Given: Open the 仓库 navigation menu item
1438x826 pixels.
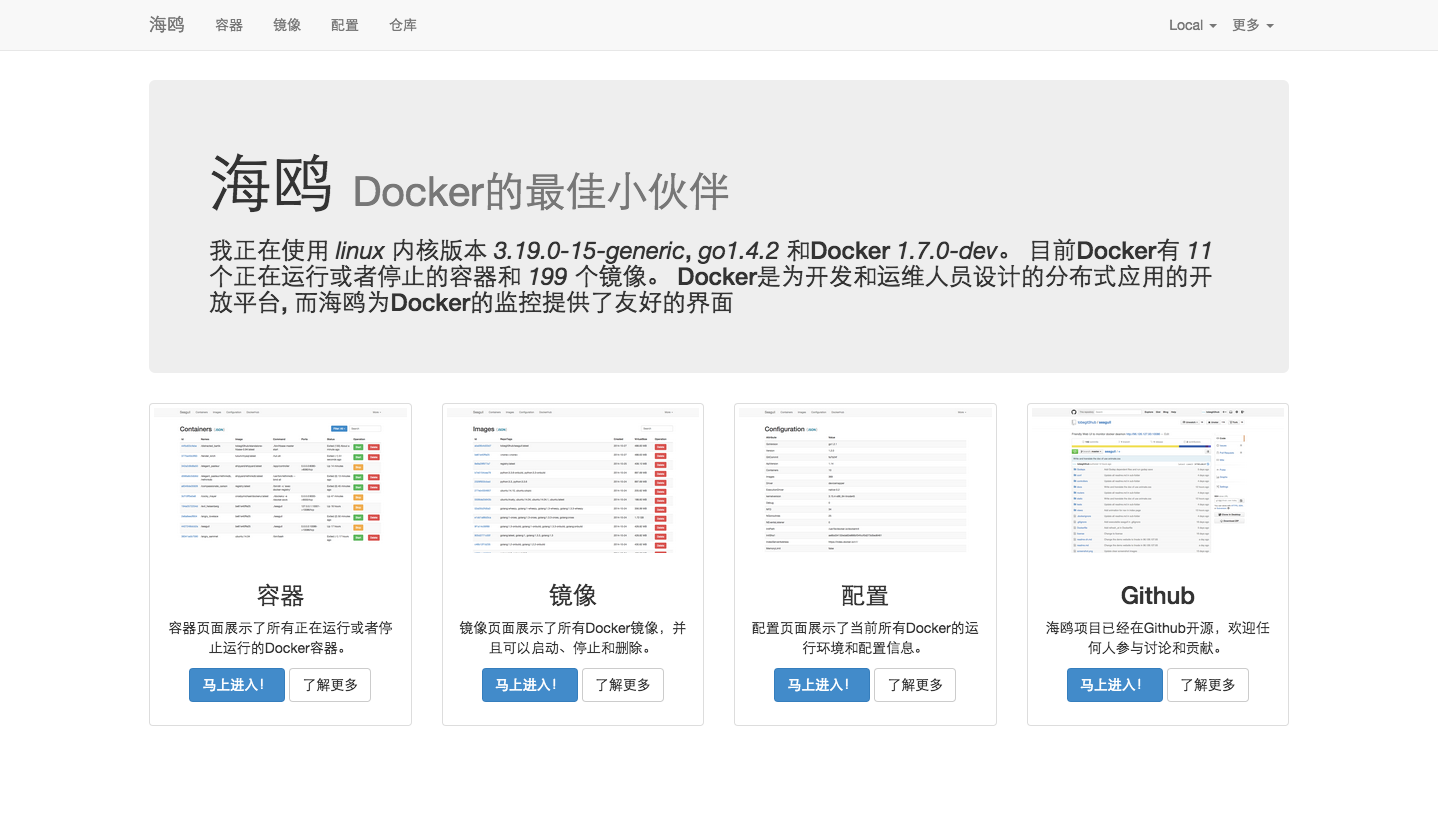Looking at the screenshot, I should [x=403, y=25].
